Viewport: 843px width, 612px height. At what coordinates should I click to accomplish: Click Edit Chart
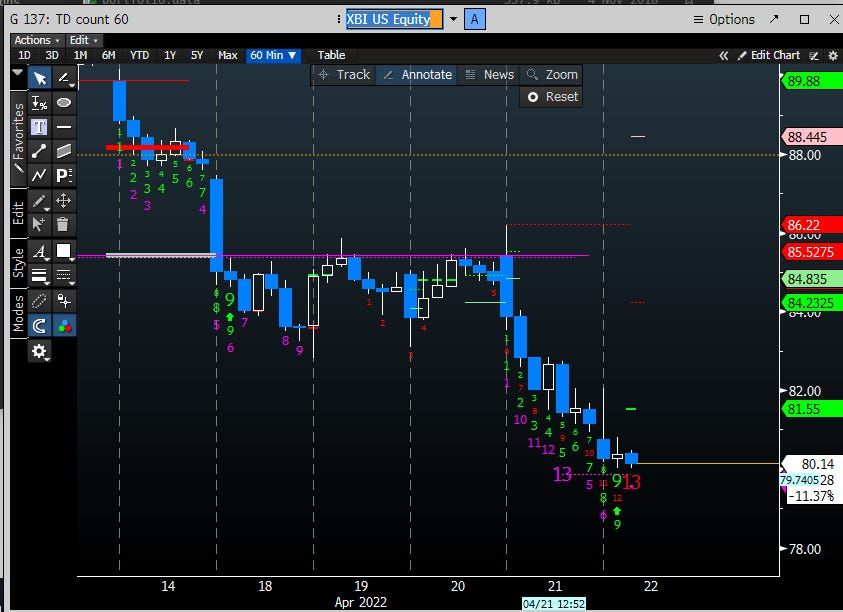tap(769, 55)
